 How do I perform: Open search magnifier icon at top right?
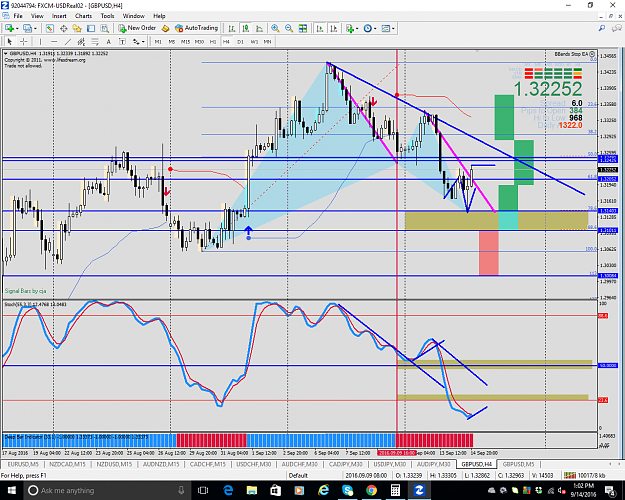(602, 28)
